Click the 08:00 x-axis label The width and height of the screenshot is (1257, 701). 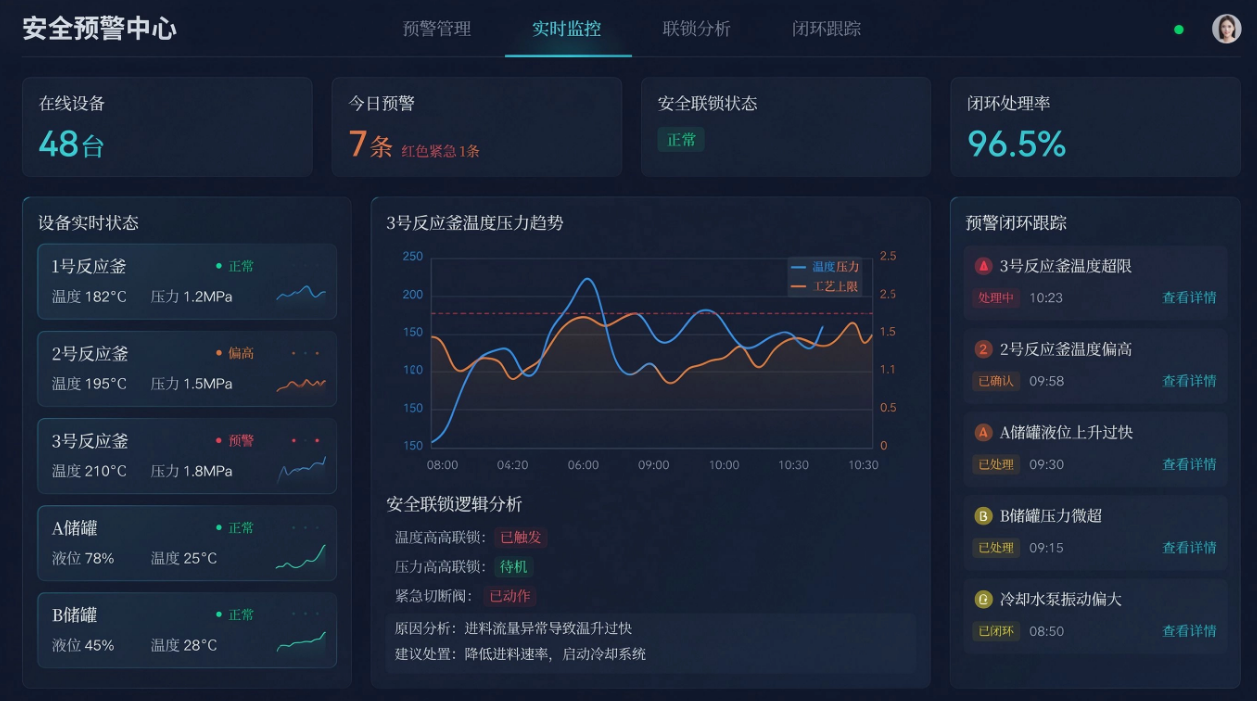[x=442, y=465]
